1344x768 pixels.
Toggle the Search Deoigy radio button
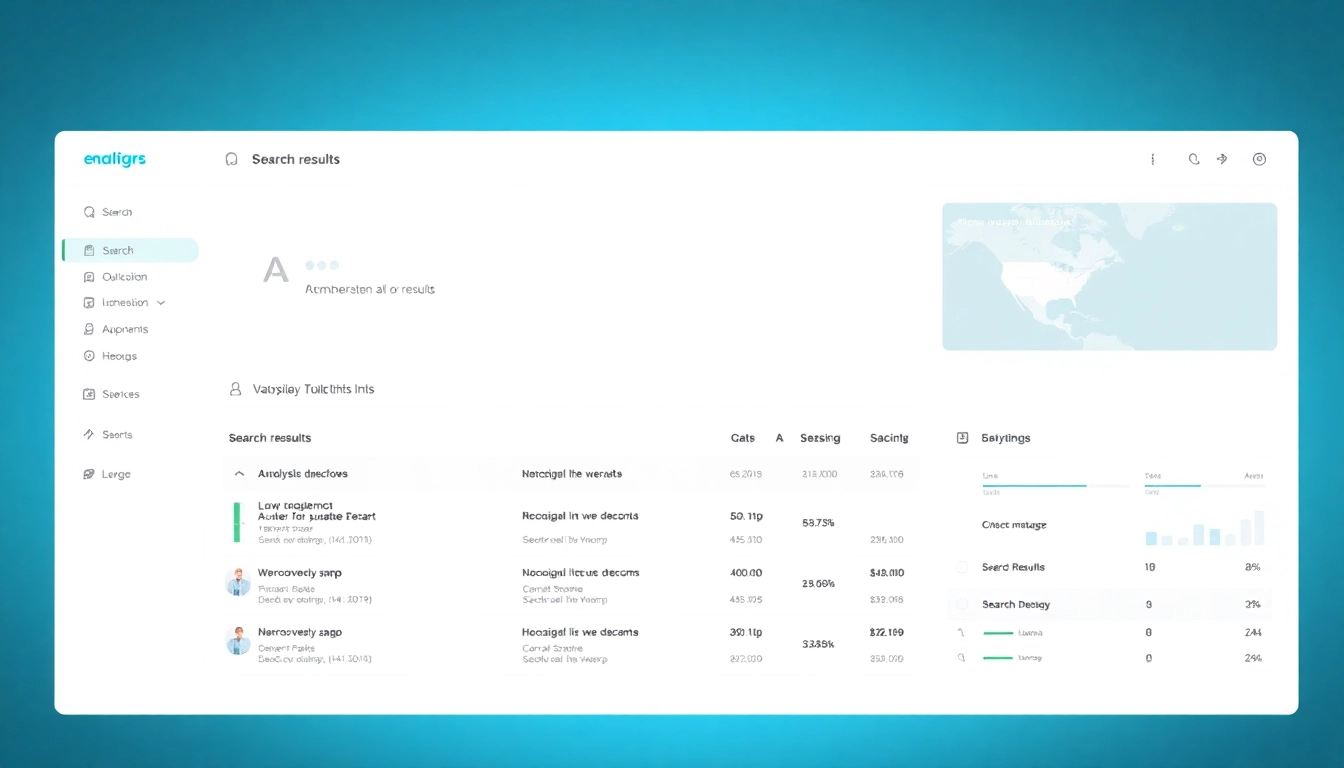(962, 604)
